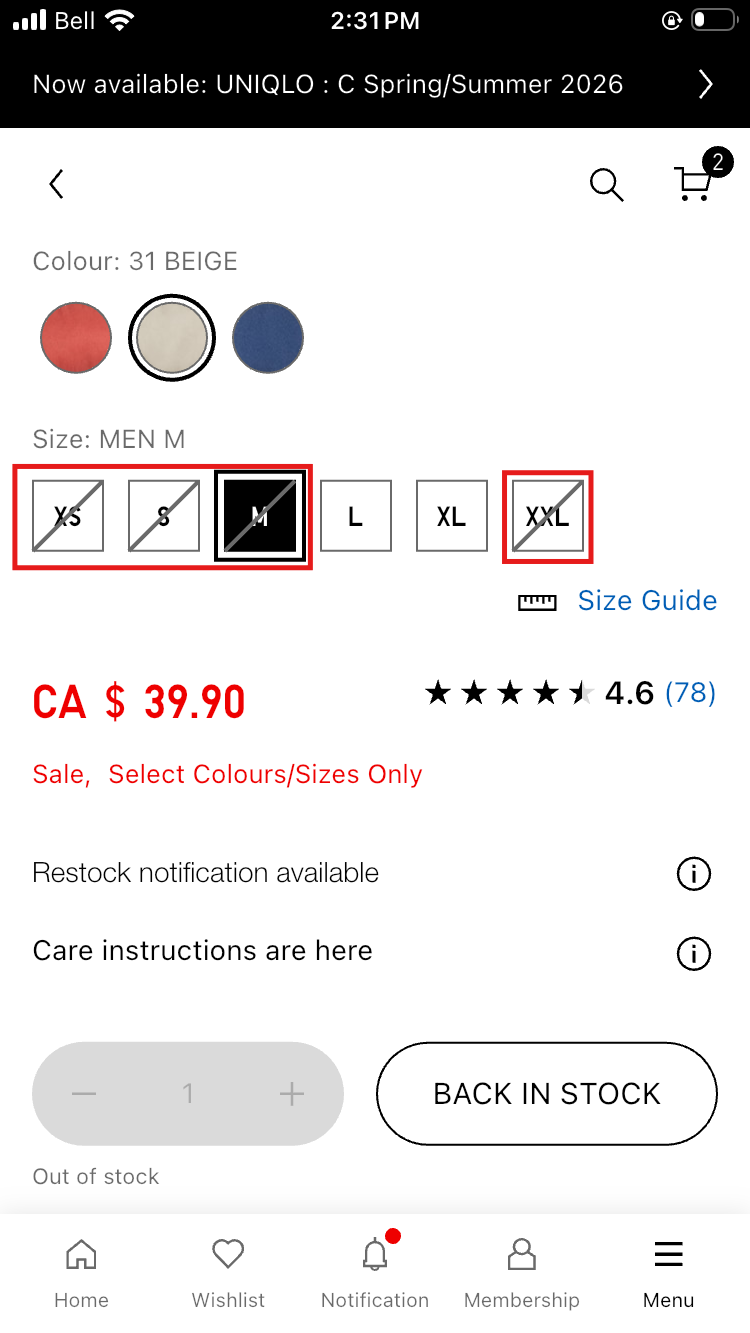Select size L
Image resolution: width=750 pixels, height=1333 pixels.
coord(355,516)
